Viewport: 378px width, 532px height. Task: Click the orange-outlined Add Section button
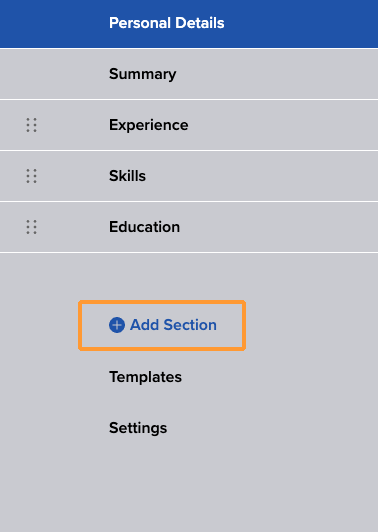click(162, 325)
